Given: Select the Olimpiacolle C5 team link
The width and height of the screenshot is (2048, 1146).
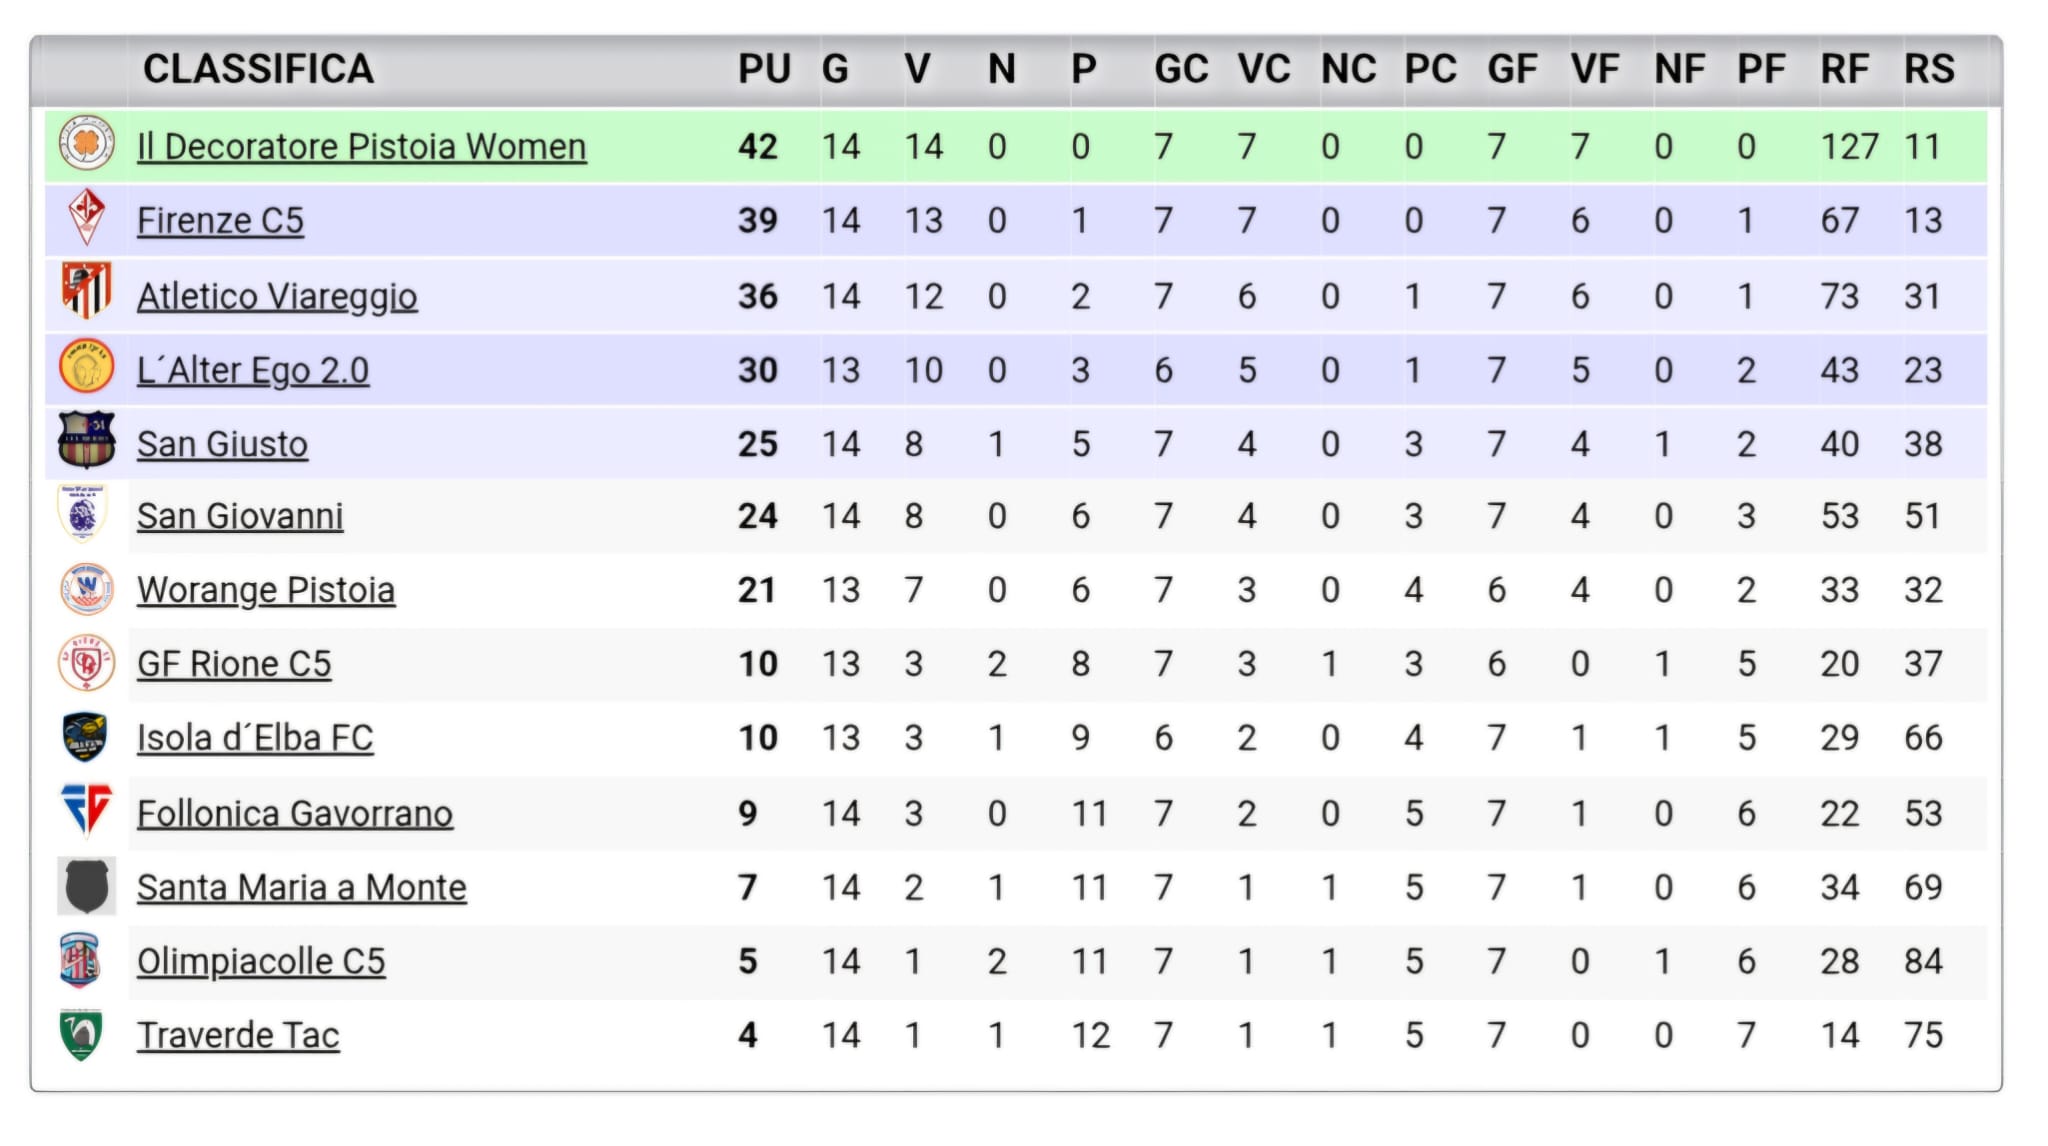Looking at the screenshot, I should point(261,961).
